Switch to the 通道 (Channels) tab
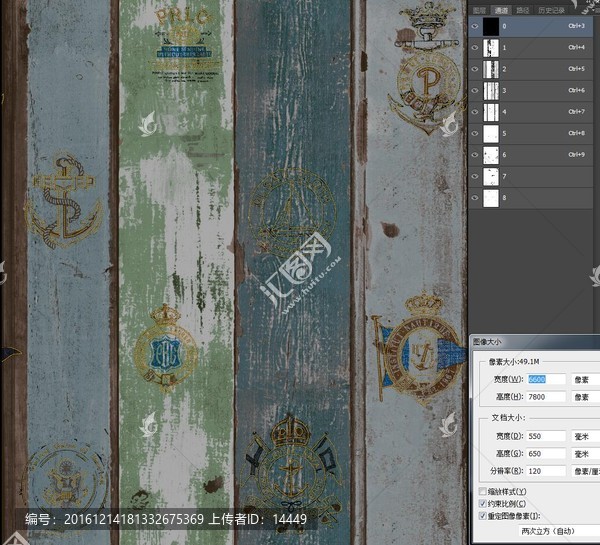Image resolution: width=600 pixels, height=545 pixels. click(501, 10)
